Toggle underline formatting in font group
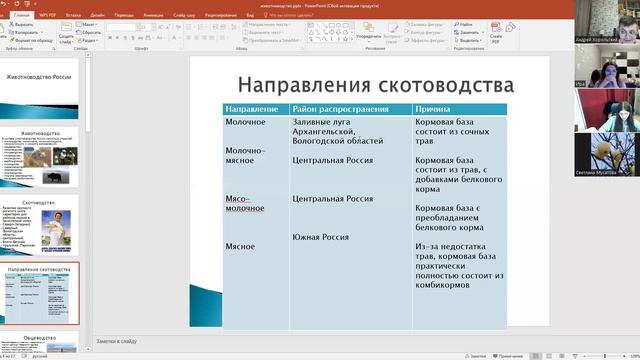Screen dimensions: 640x360 tap(125, 38)
